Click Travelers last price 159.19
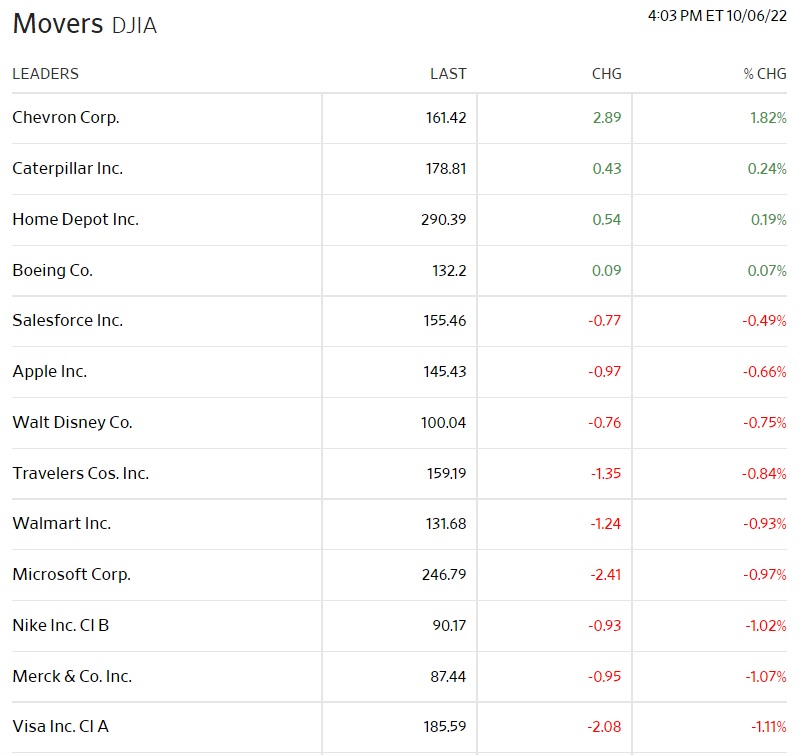This screenshot has height=755, width=805. click(447, 473)
